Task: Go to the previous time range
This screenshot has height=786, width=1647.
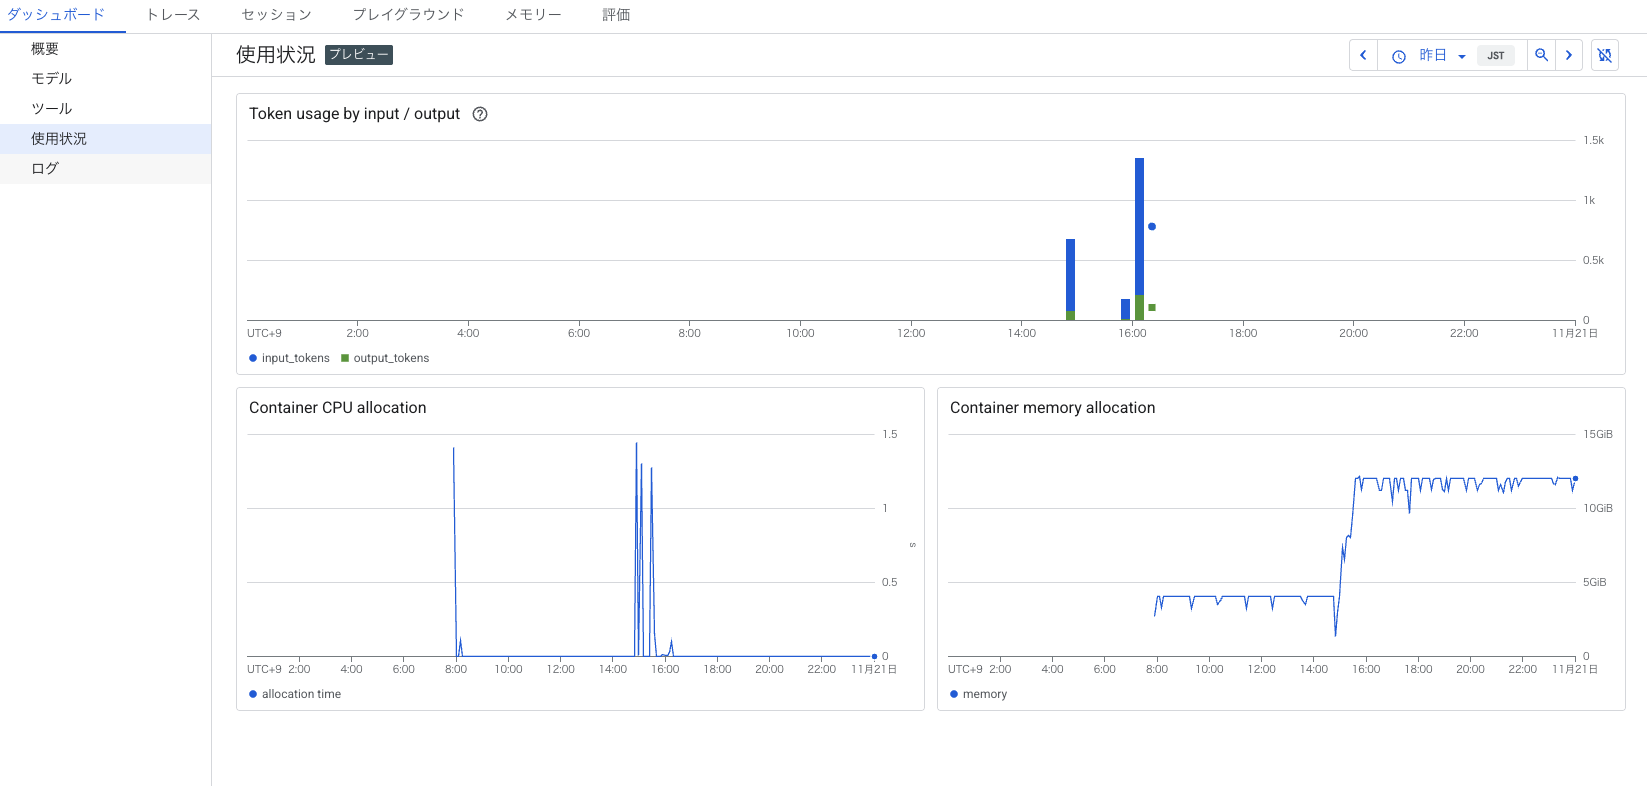Action: [1363, 56]
